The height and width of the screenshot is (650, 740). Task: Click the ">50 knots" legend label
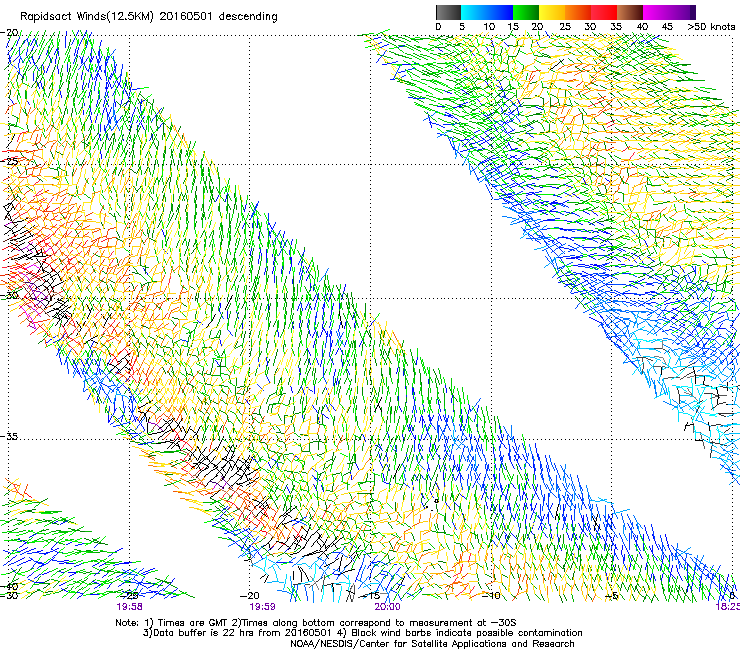[711, 27]
